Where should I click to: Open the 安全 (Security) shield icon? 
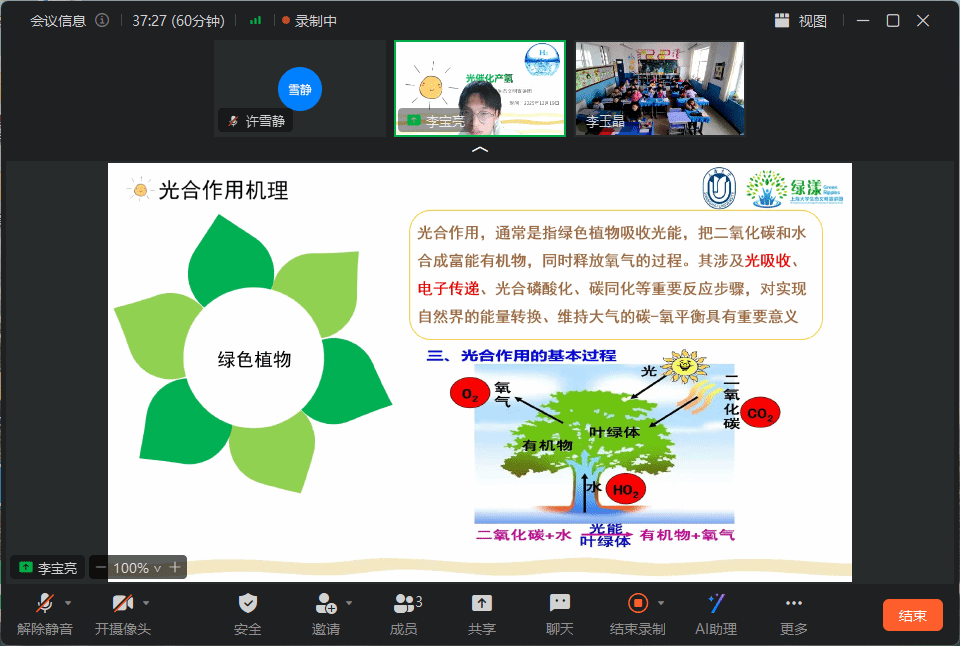[247, 603]
